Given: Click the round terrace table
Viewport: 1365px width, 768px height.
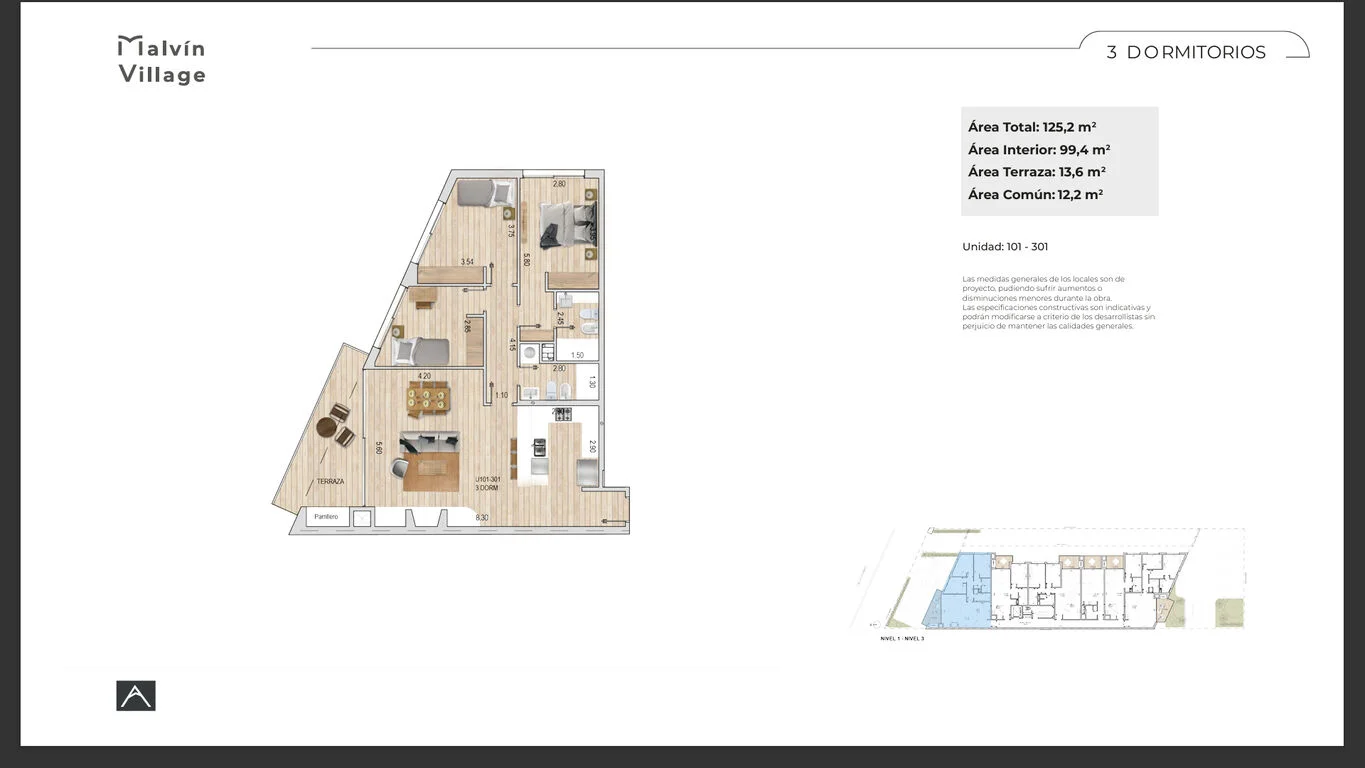Looking at the screenshot, I should (x=326, y=427).
